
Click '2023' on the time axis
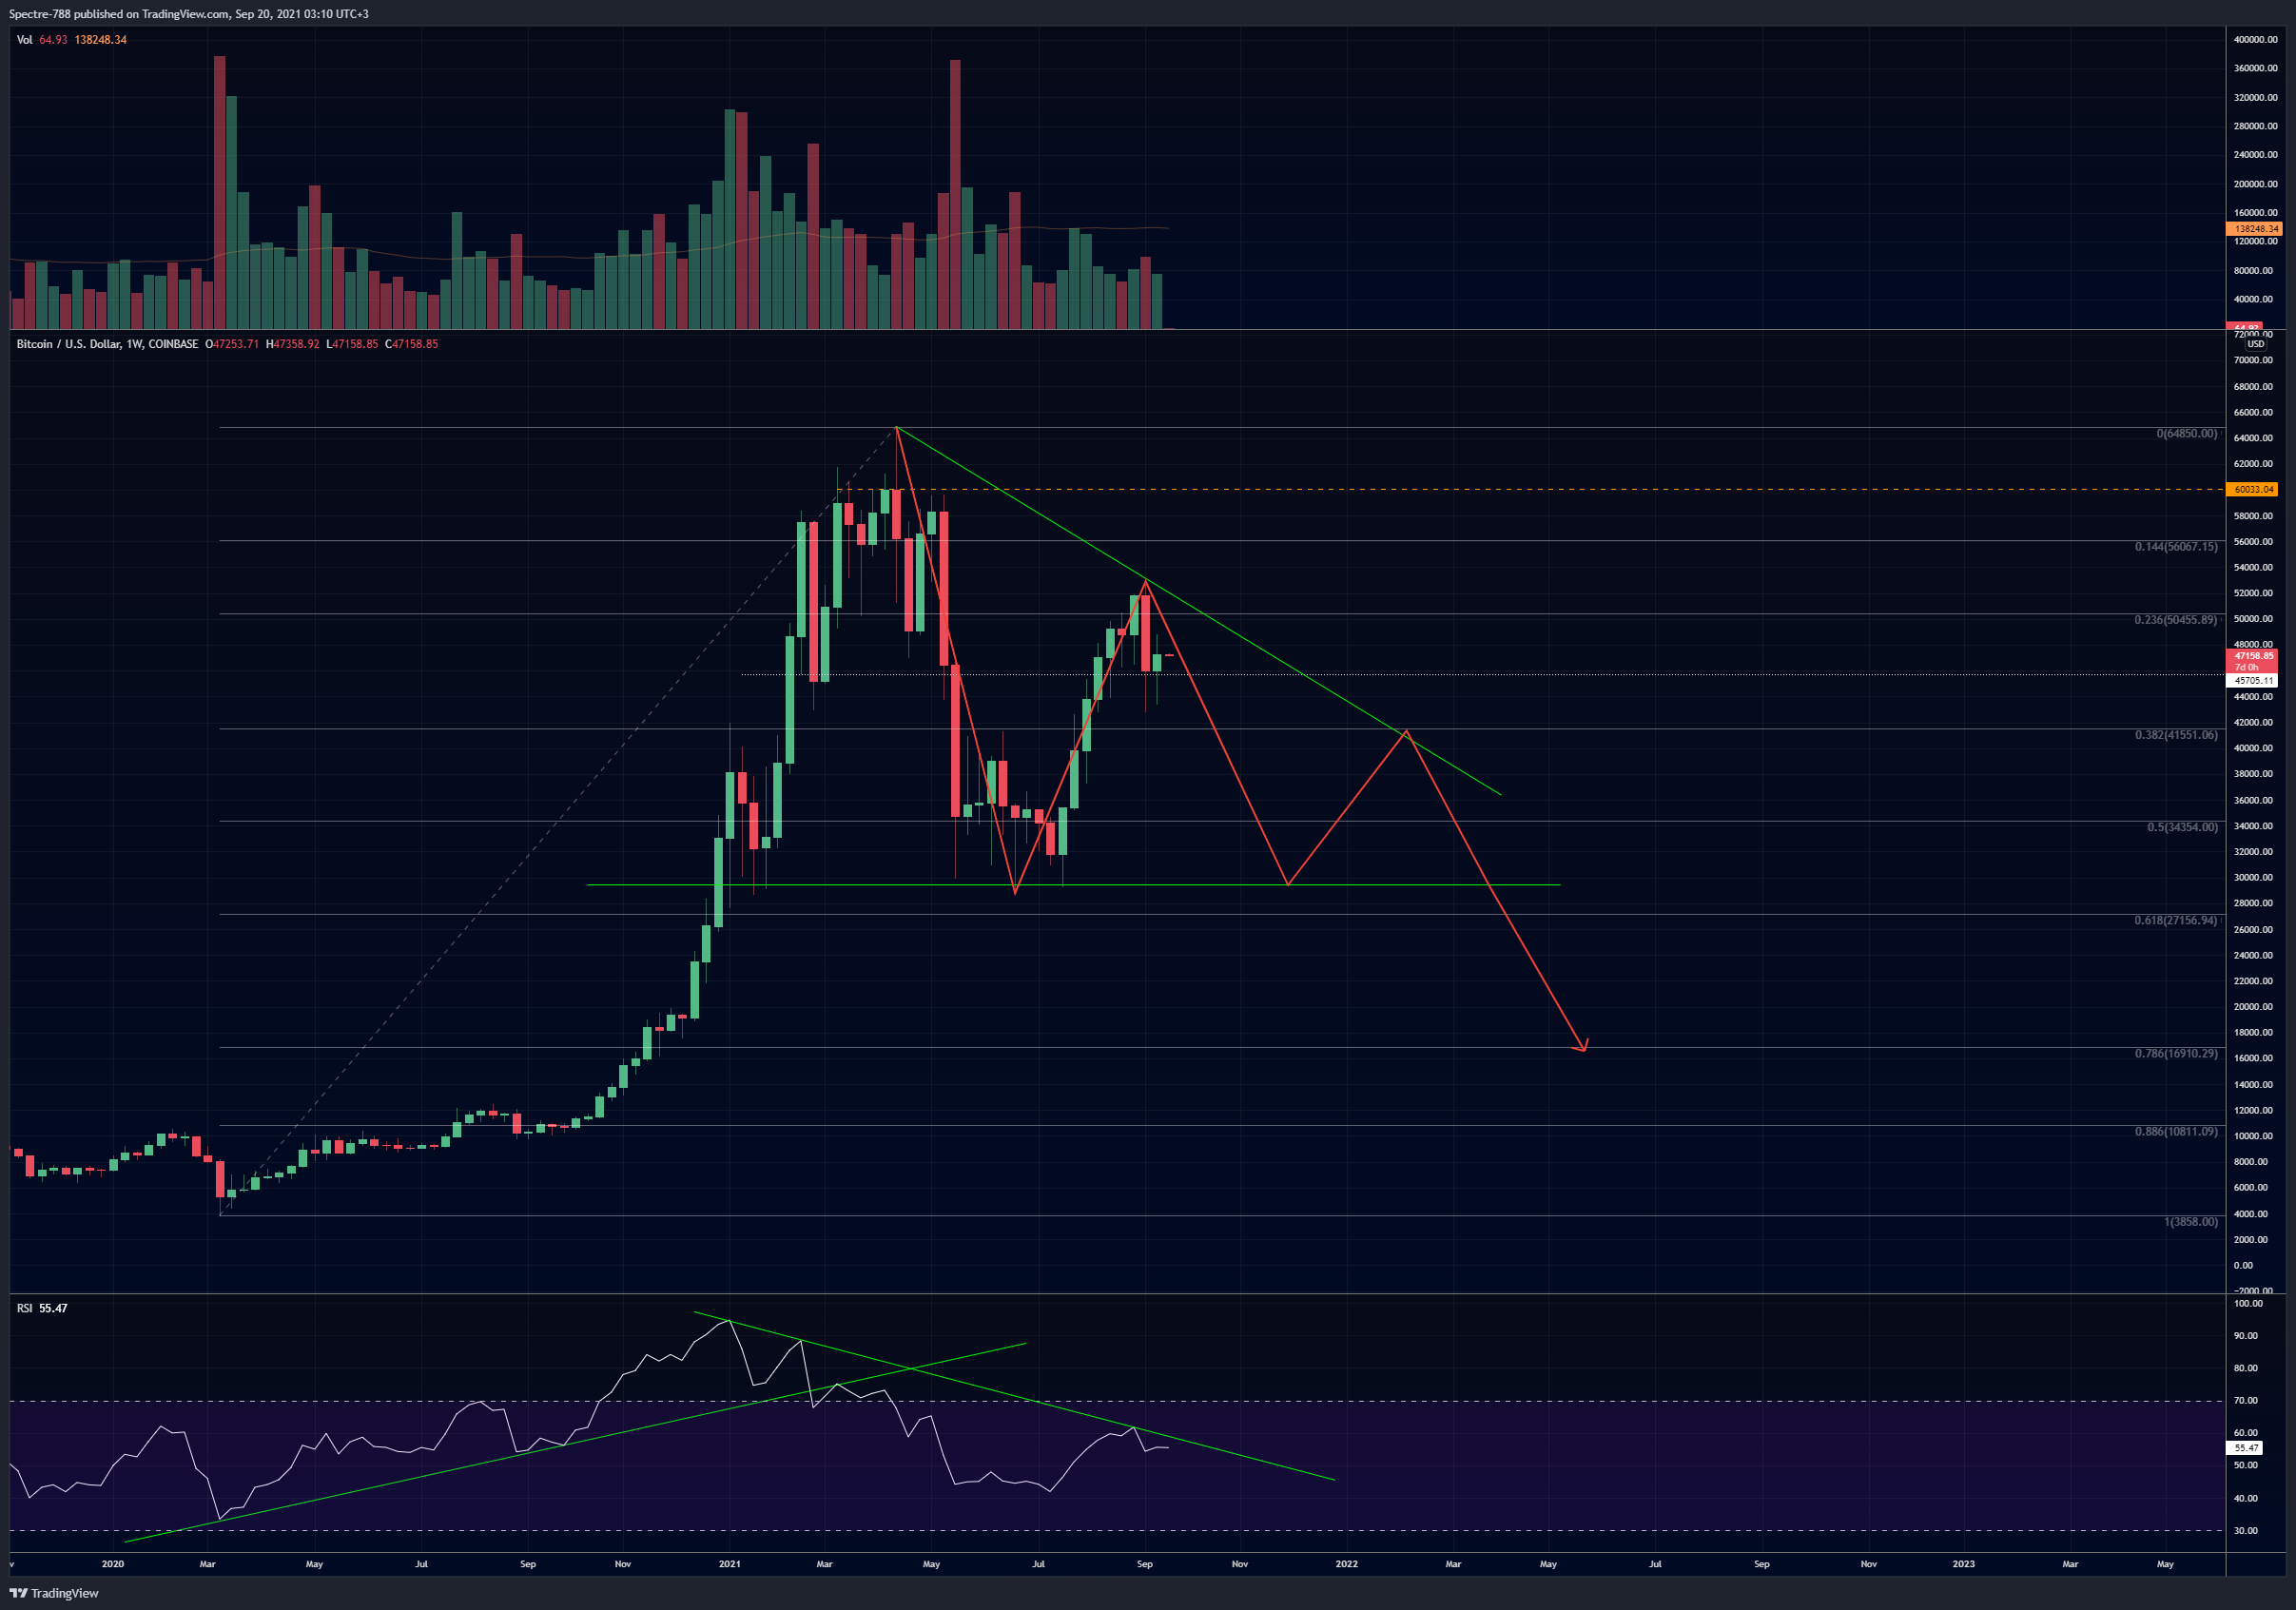click(x=1964, y=1564)
